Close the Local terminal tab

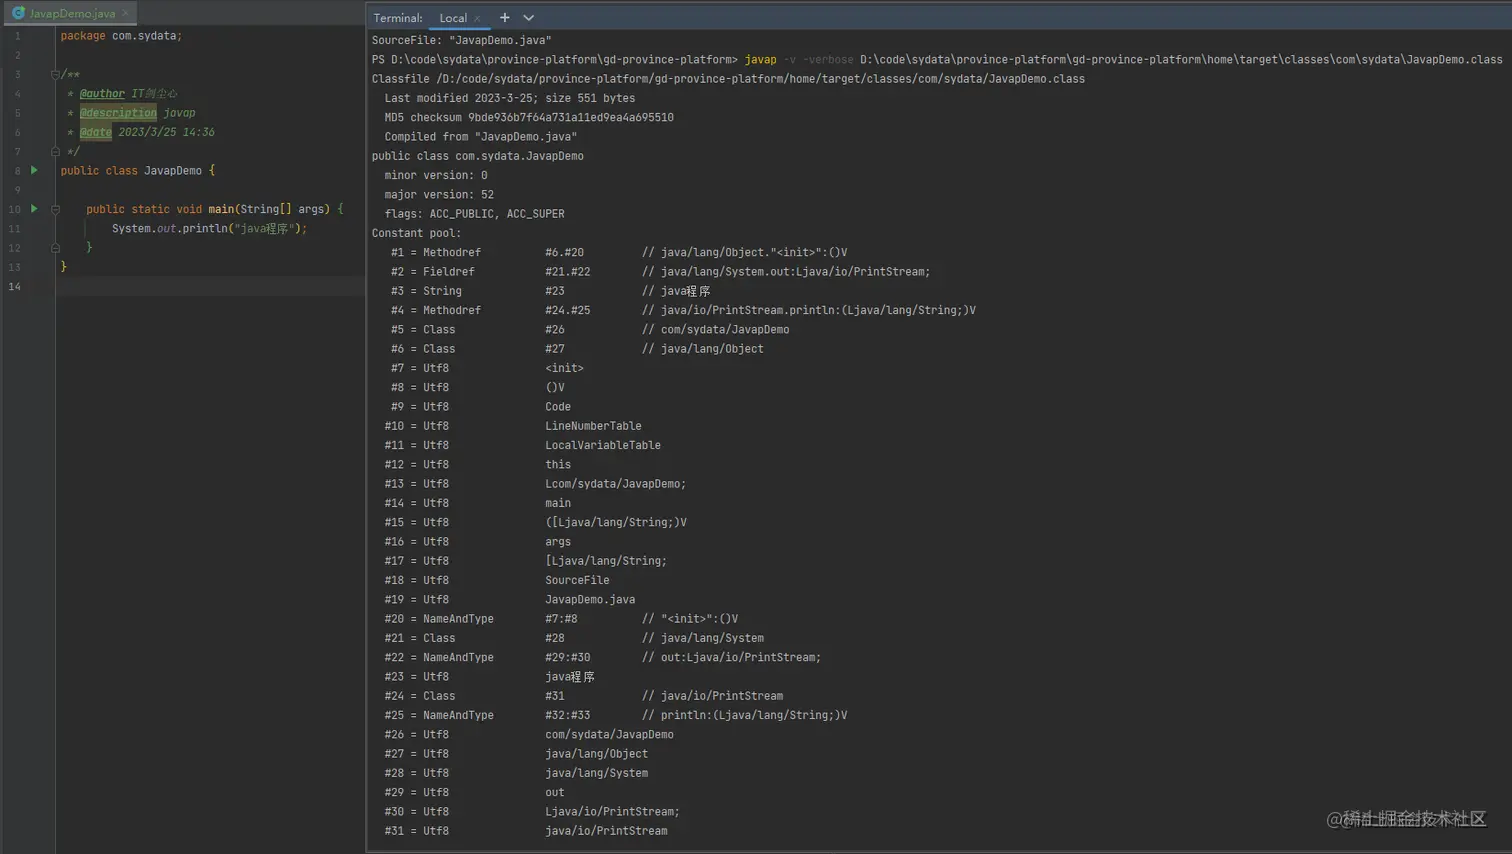pos(478,18)
